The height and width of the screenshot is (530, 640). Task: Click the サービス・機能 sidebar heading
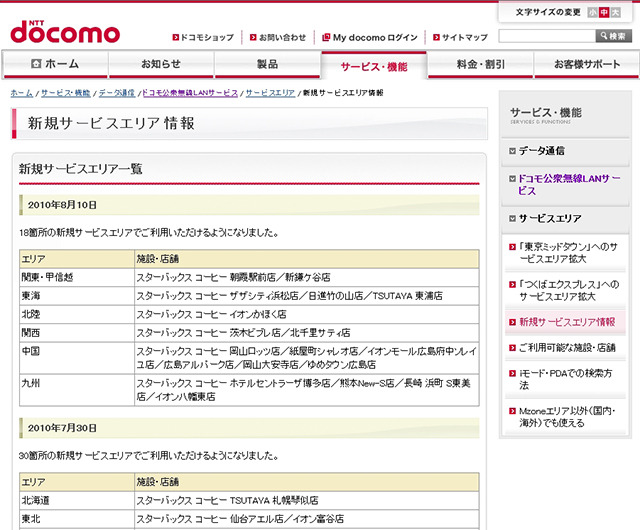tap(545, 115)
